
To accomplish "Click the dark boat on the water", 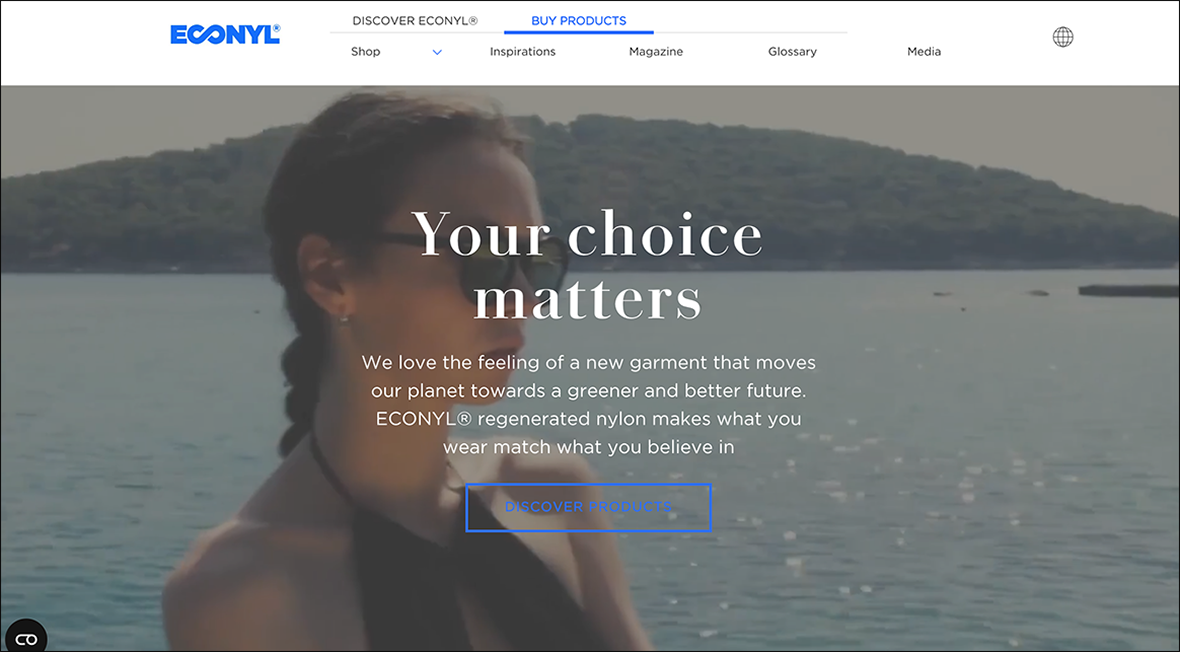I will [1128, 291].
